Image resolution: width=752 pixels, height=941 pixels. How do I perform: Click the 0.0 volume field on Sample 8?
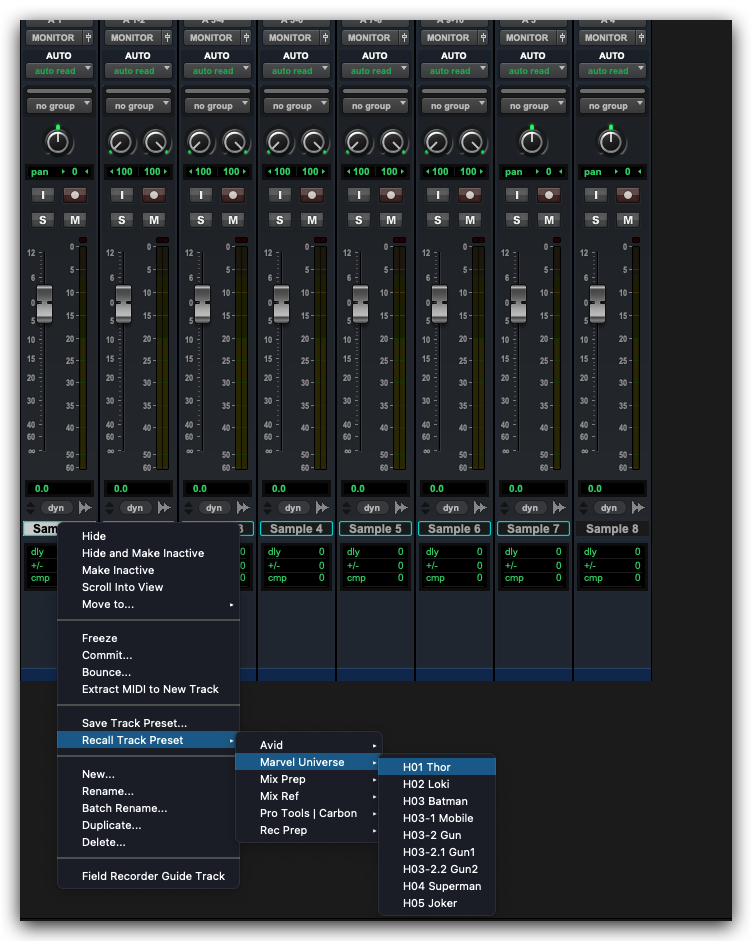(x=611, y=489)
